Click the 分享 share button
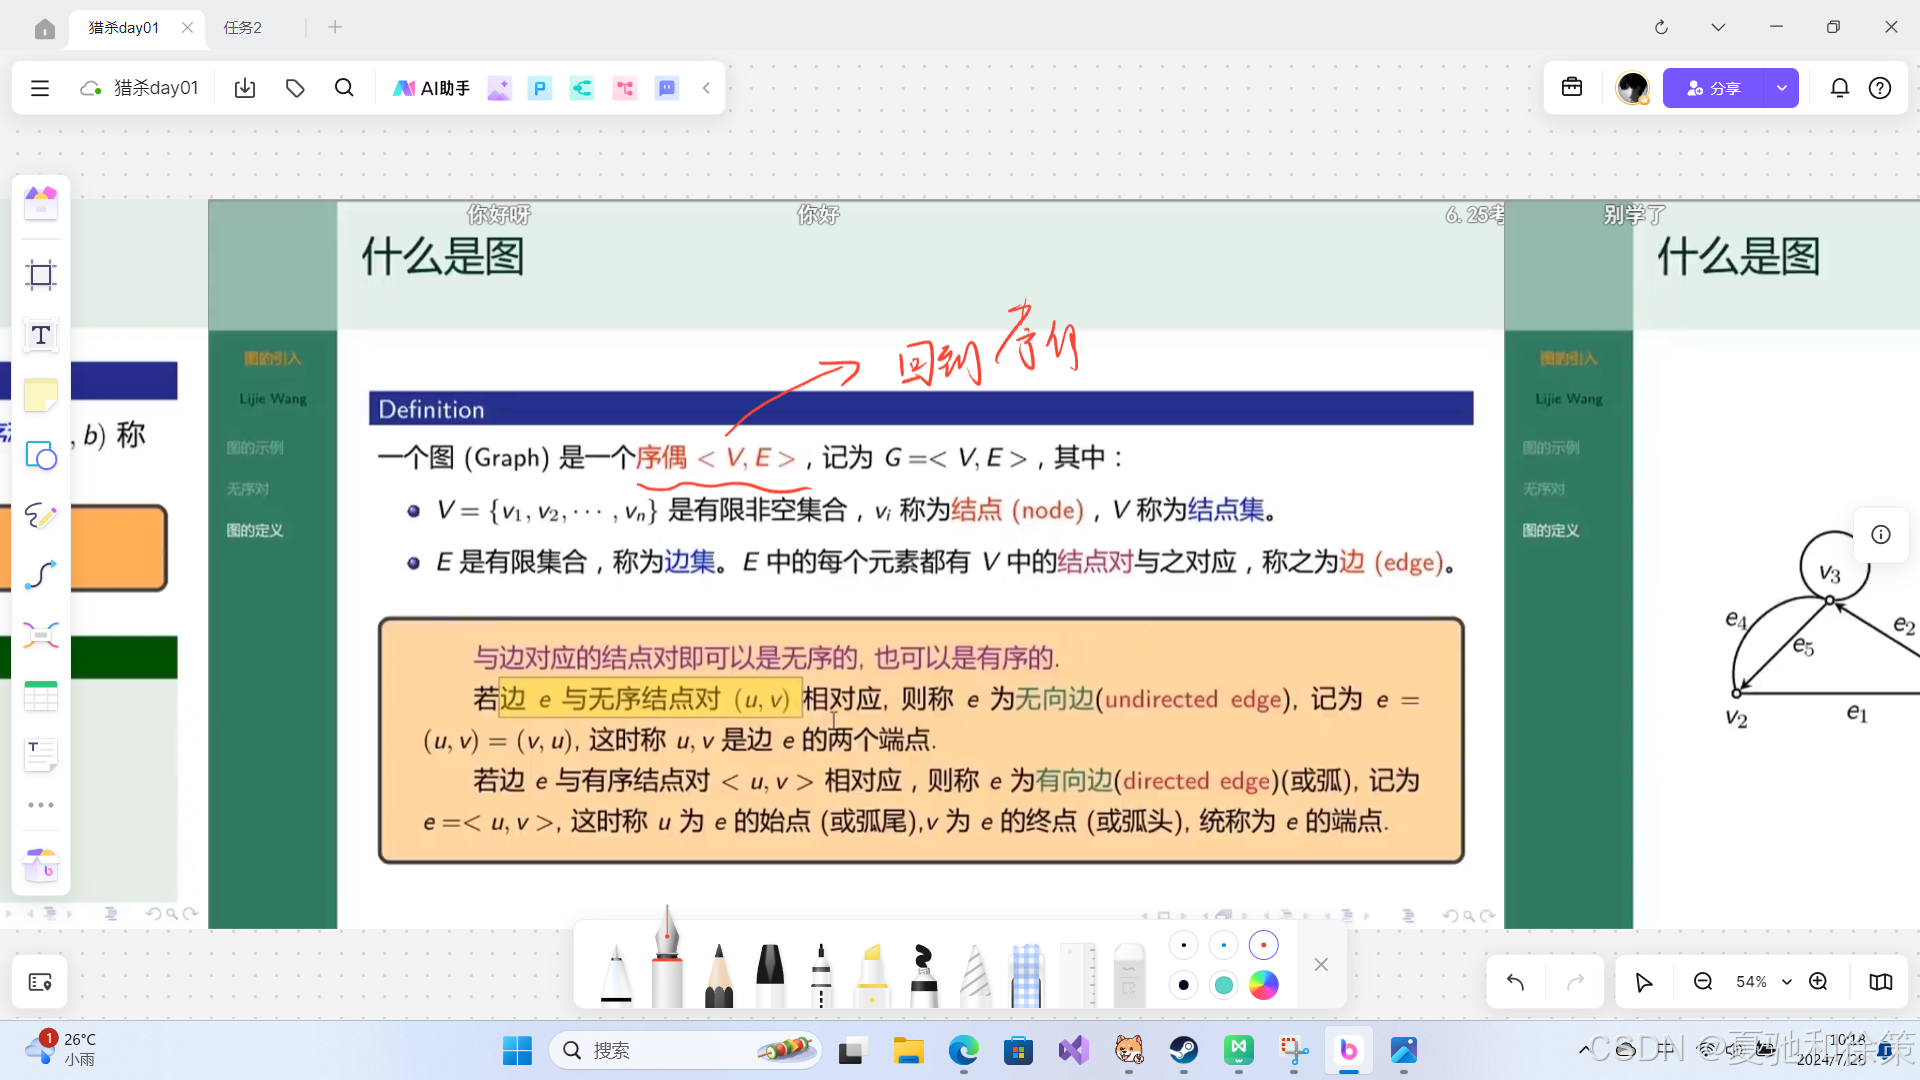The width and height of the screenshot is (1920, 1080). [1714, 88]
